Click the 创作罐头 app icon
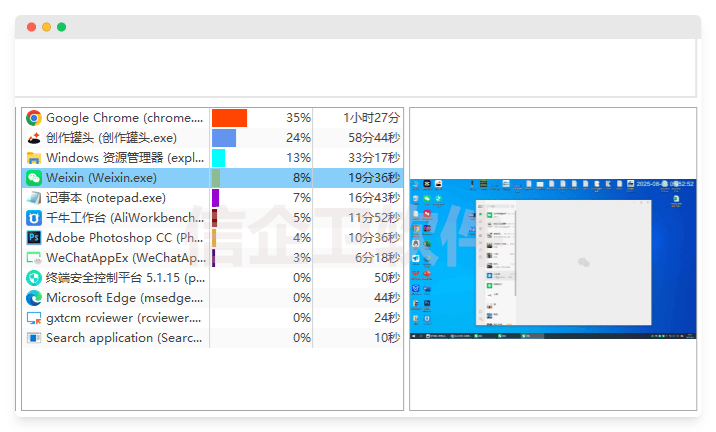This screenshot has width=716, height=432. point(34,138)
